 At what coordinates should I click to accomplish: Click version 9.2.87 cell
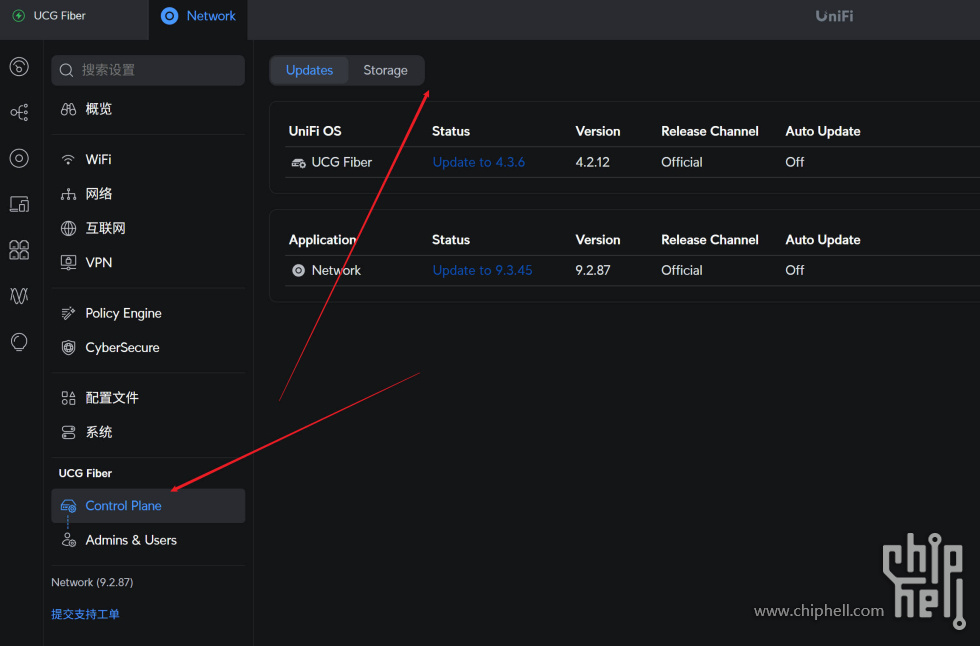592,271
